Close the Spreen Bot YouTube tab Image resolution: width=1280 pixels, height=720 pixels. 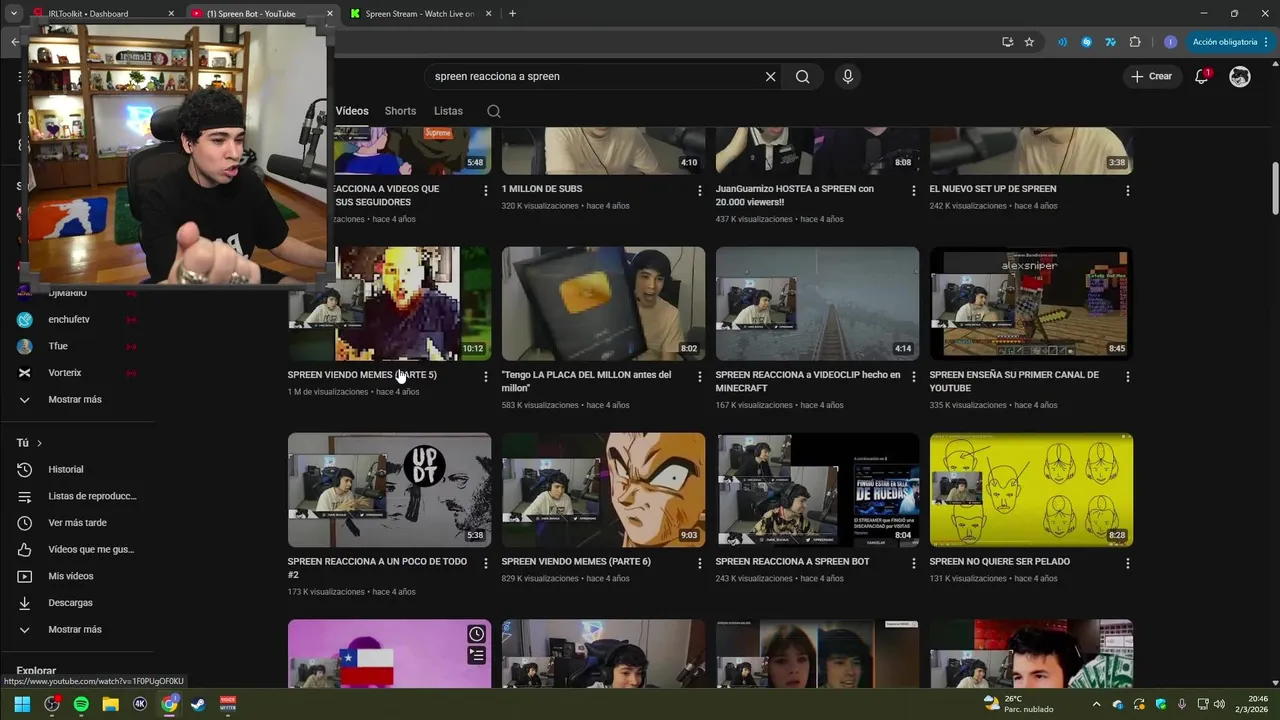pos(330,14)
